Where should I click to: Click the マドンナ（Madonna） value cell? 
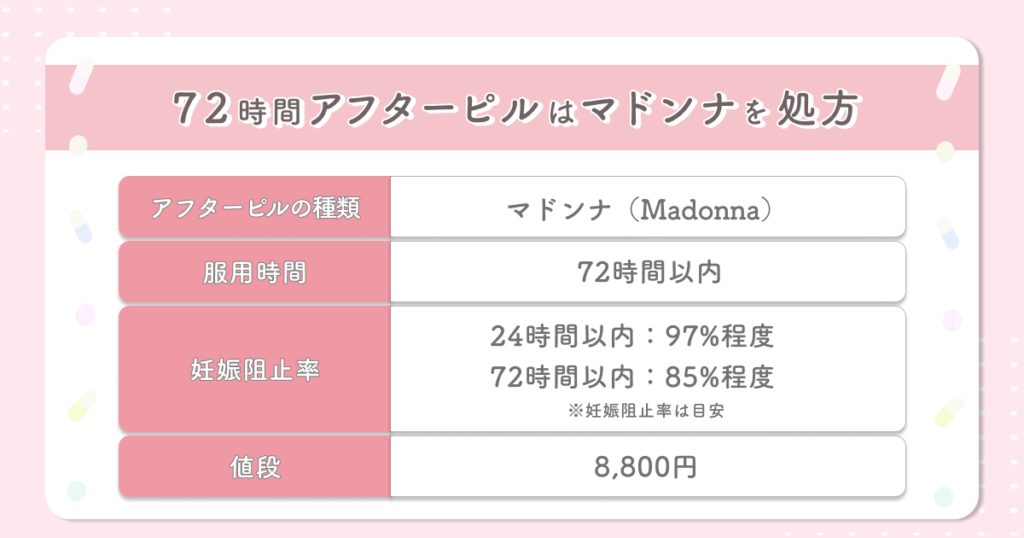tap(648, 207)
